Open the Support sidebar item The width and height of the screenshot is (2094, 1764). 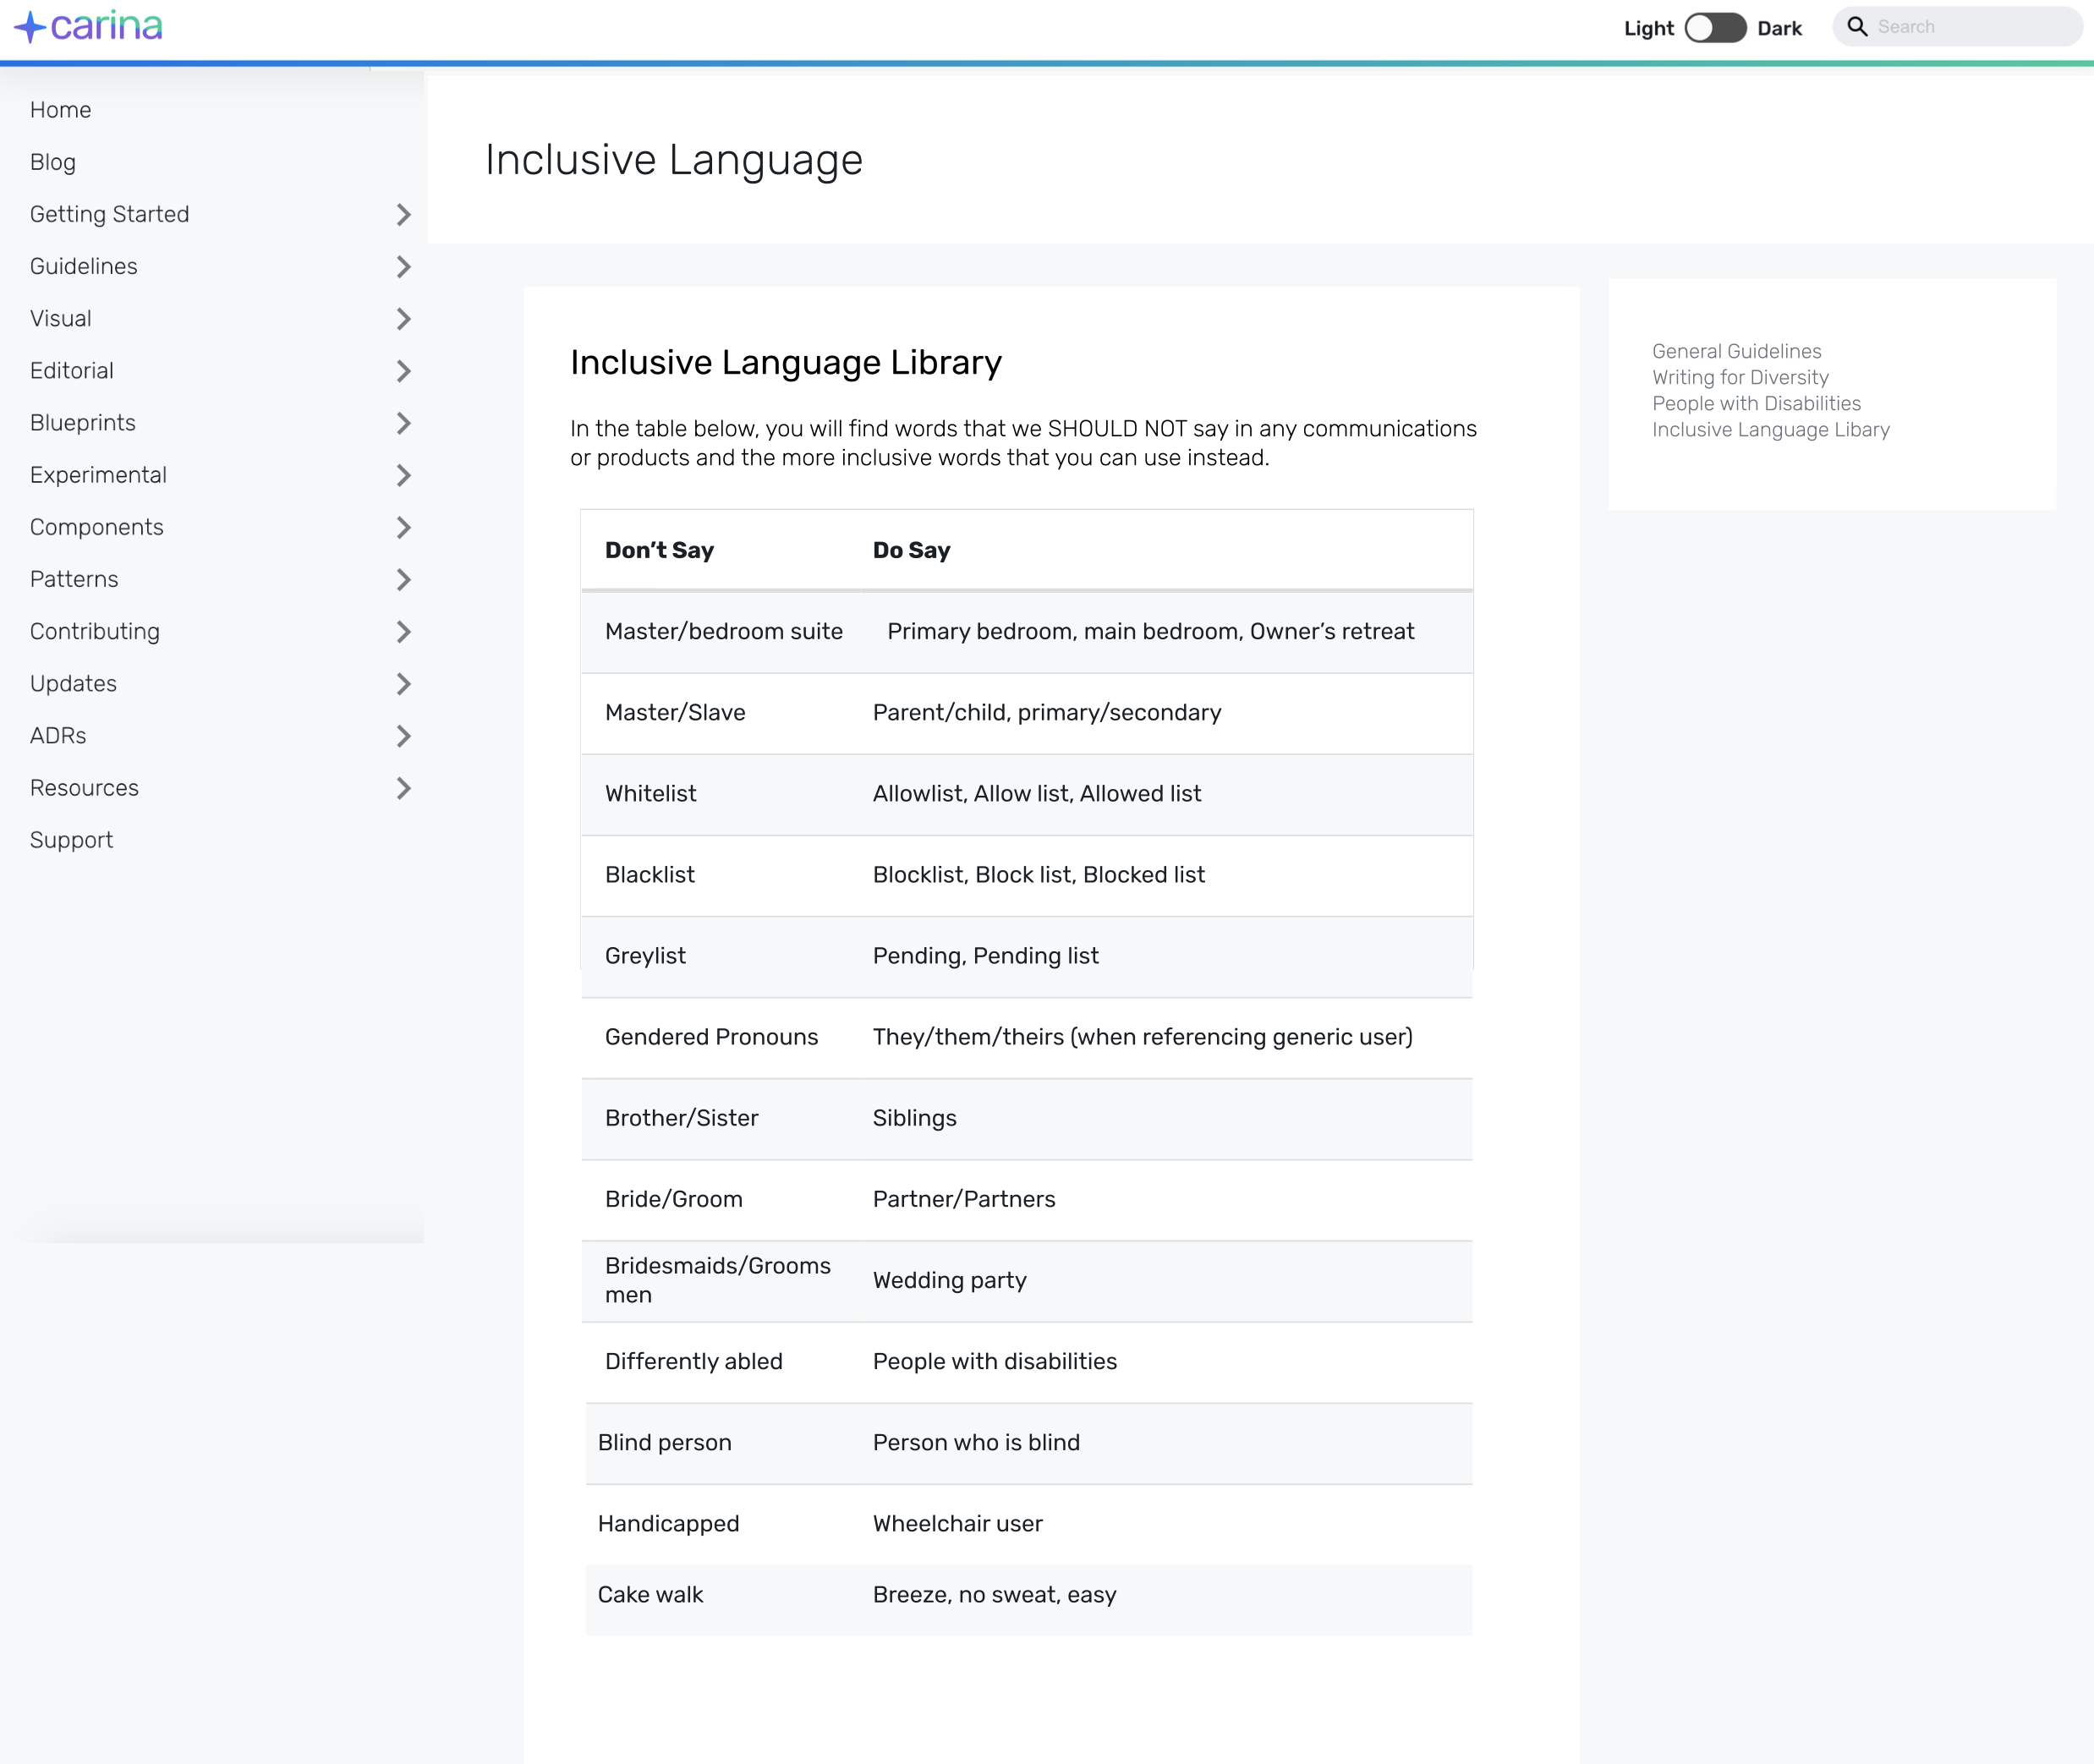[71, 840]
